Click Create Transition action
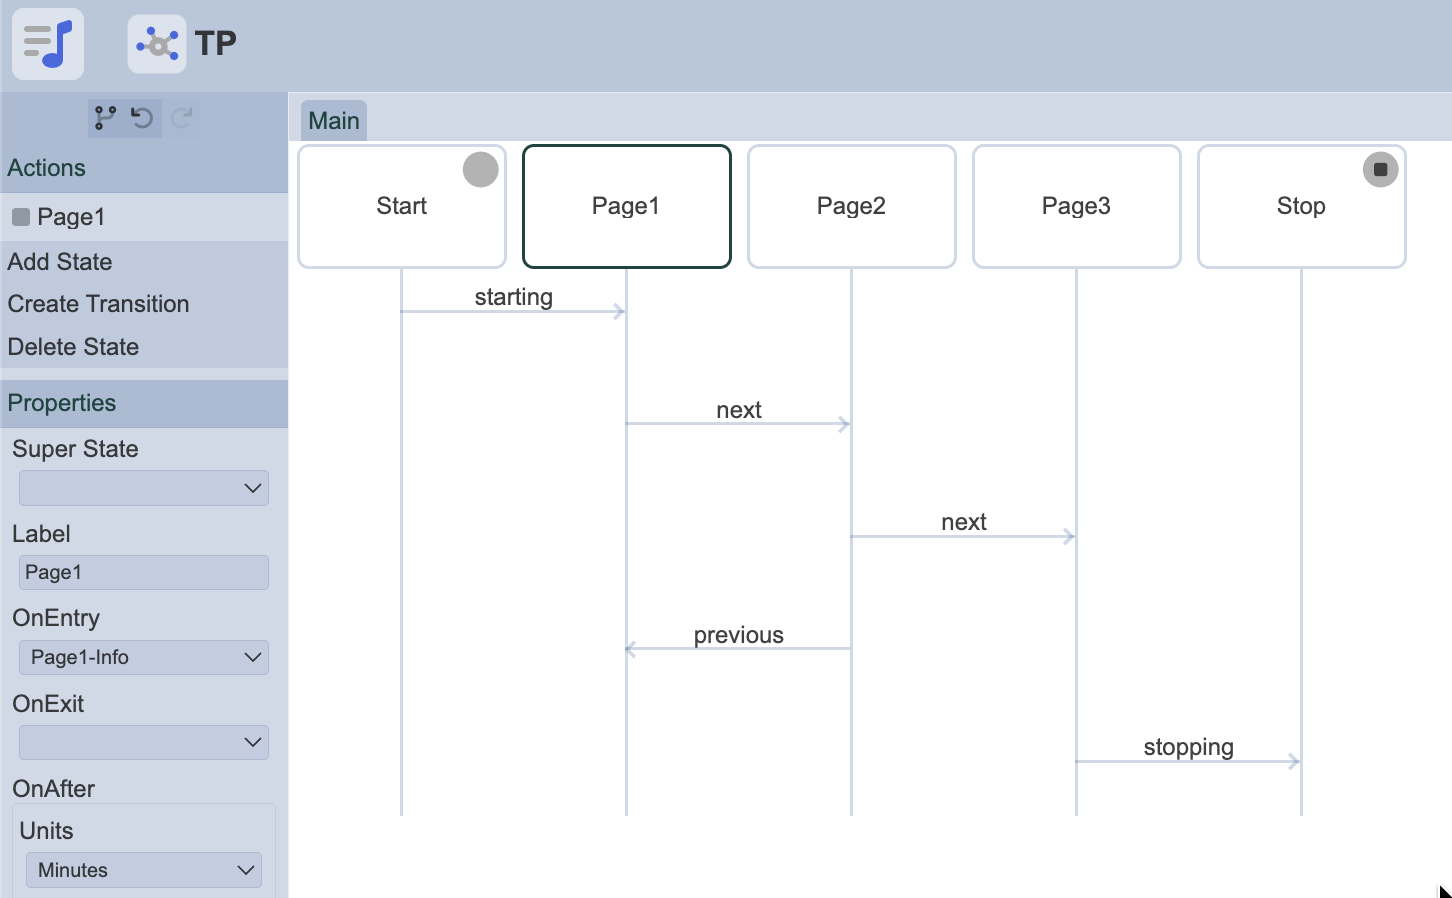This screenshot has height=898, width=1452. [x=98, y=304]
